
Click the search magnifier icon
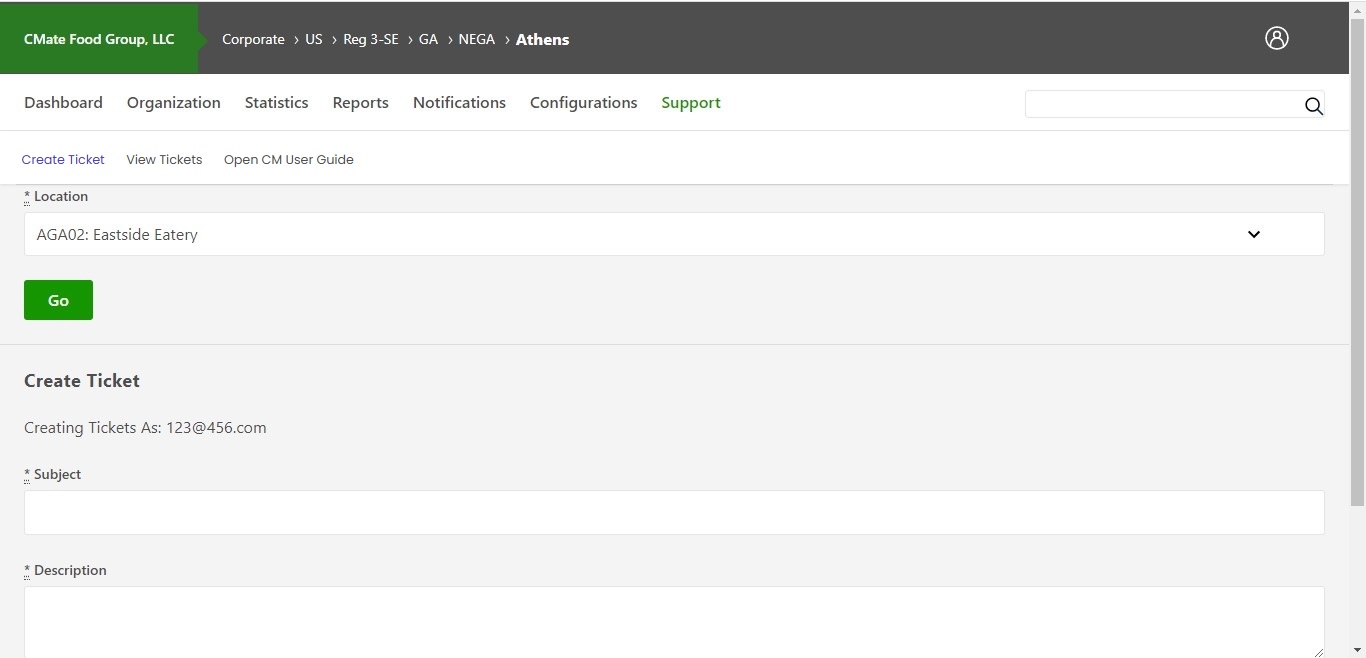pos(1314,106)
